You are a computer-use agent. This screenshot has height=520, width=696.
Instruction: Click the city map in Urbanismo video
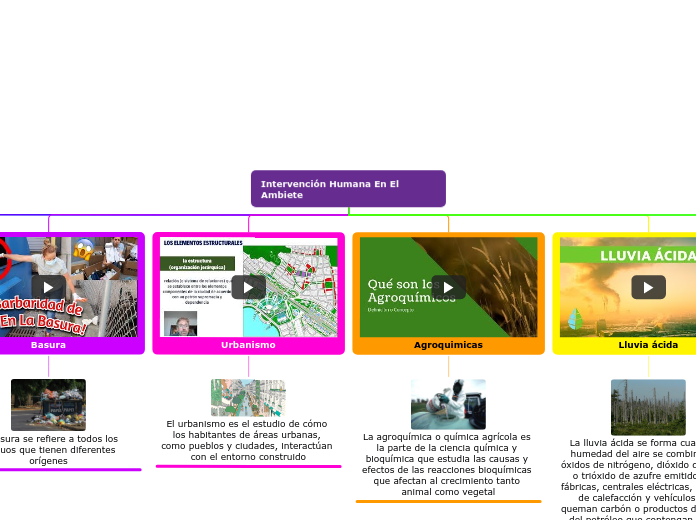click(290, 291)
